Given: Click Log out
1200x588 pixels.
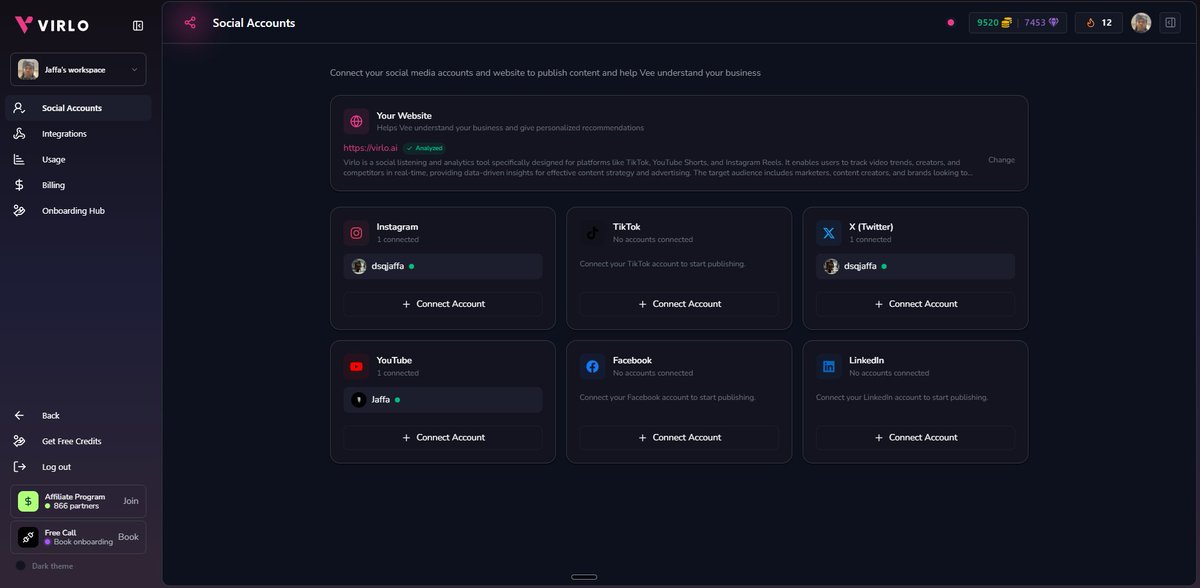Looking at the screenshot, I should [78, 467].
